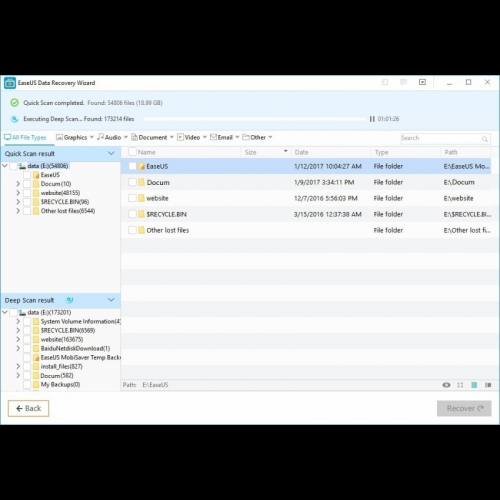Open the Document filter
This screenshot has width=500, height=500.
pos(152,137)
